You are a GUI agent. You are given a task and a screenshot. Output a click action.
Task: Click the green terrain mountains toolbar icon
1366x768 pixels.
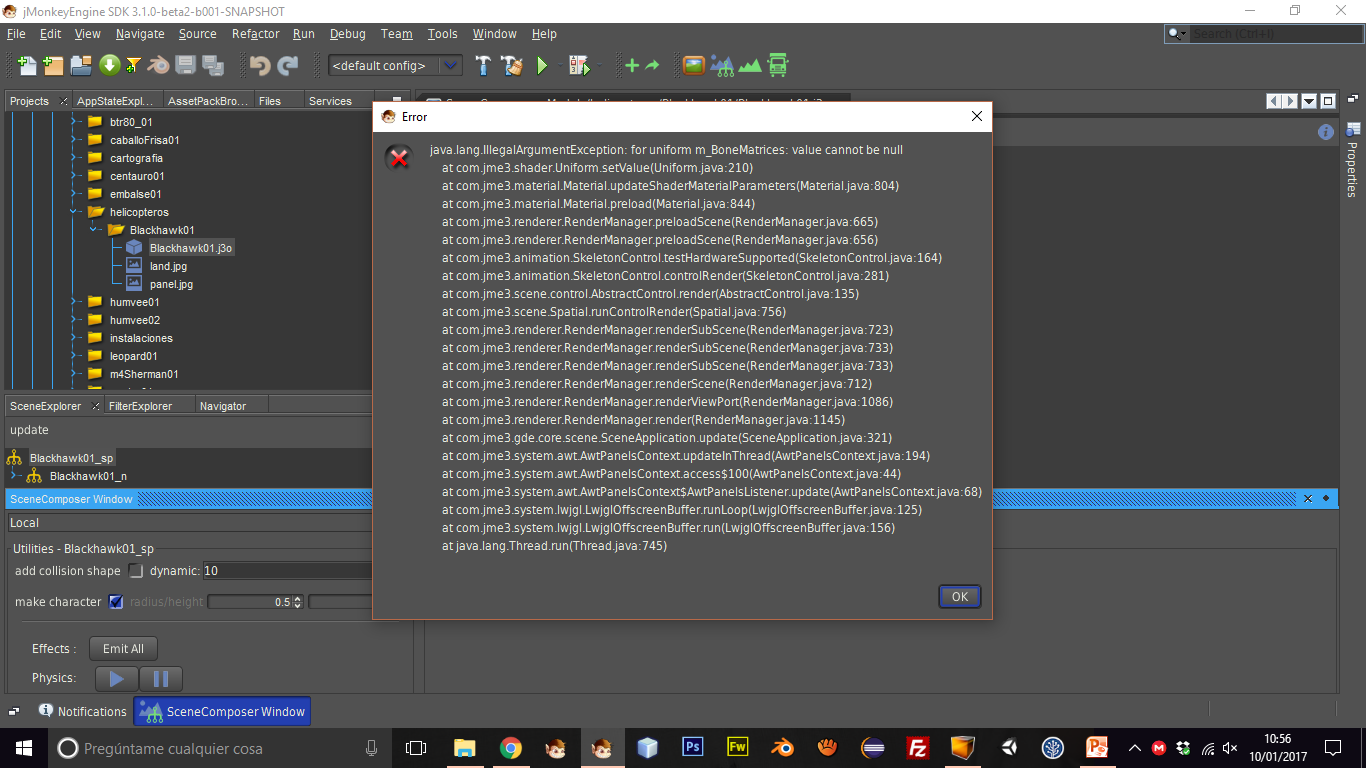click(x=750, y=66)
